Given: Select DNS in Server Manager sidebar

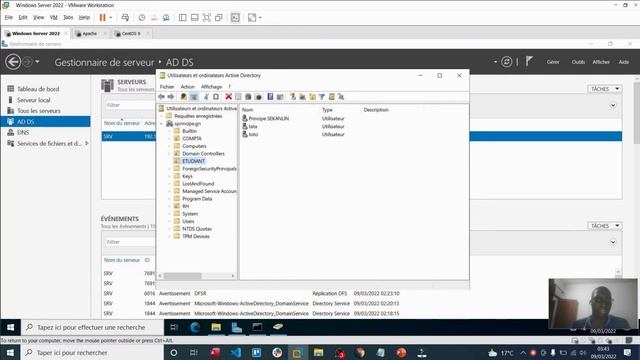Looking at the screenshot, I should click(x=23, y=133).
